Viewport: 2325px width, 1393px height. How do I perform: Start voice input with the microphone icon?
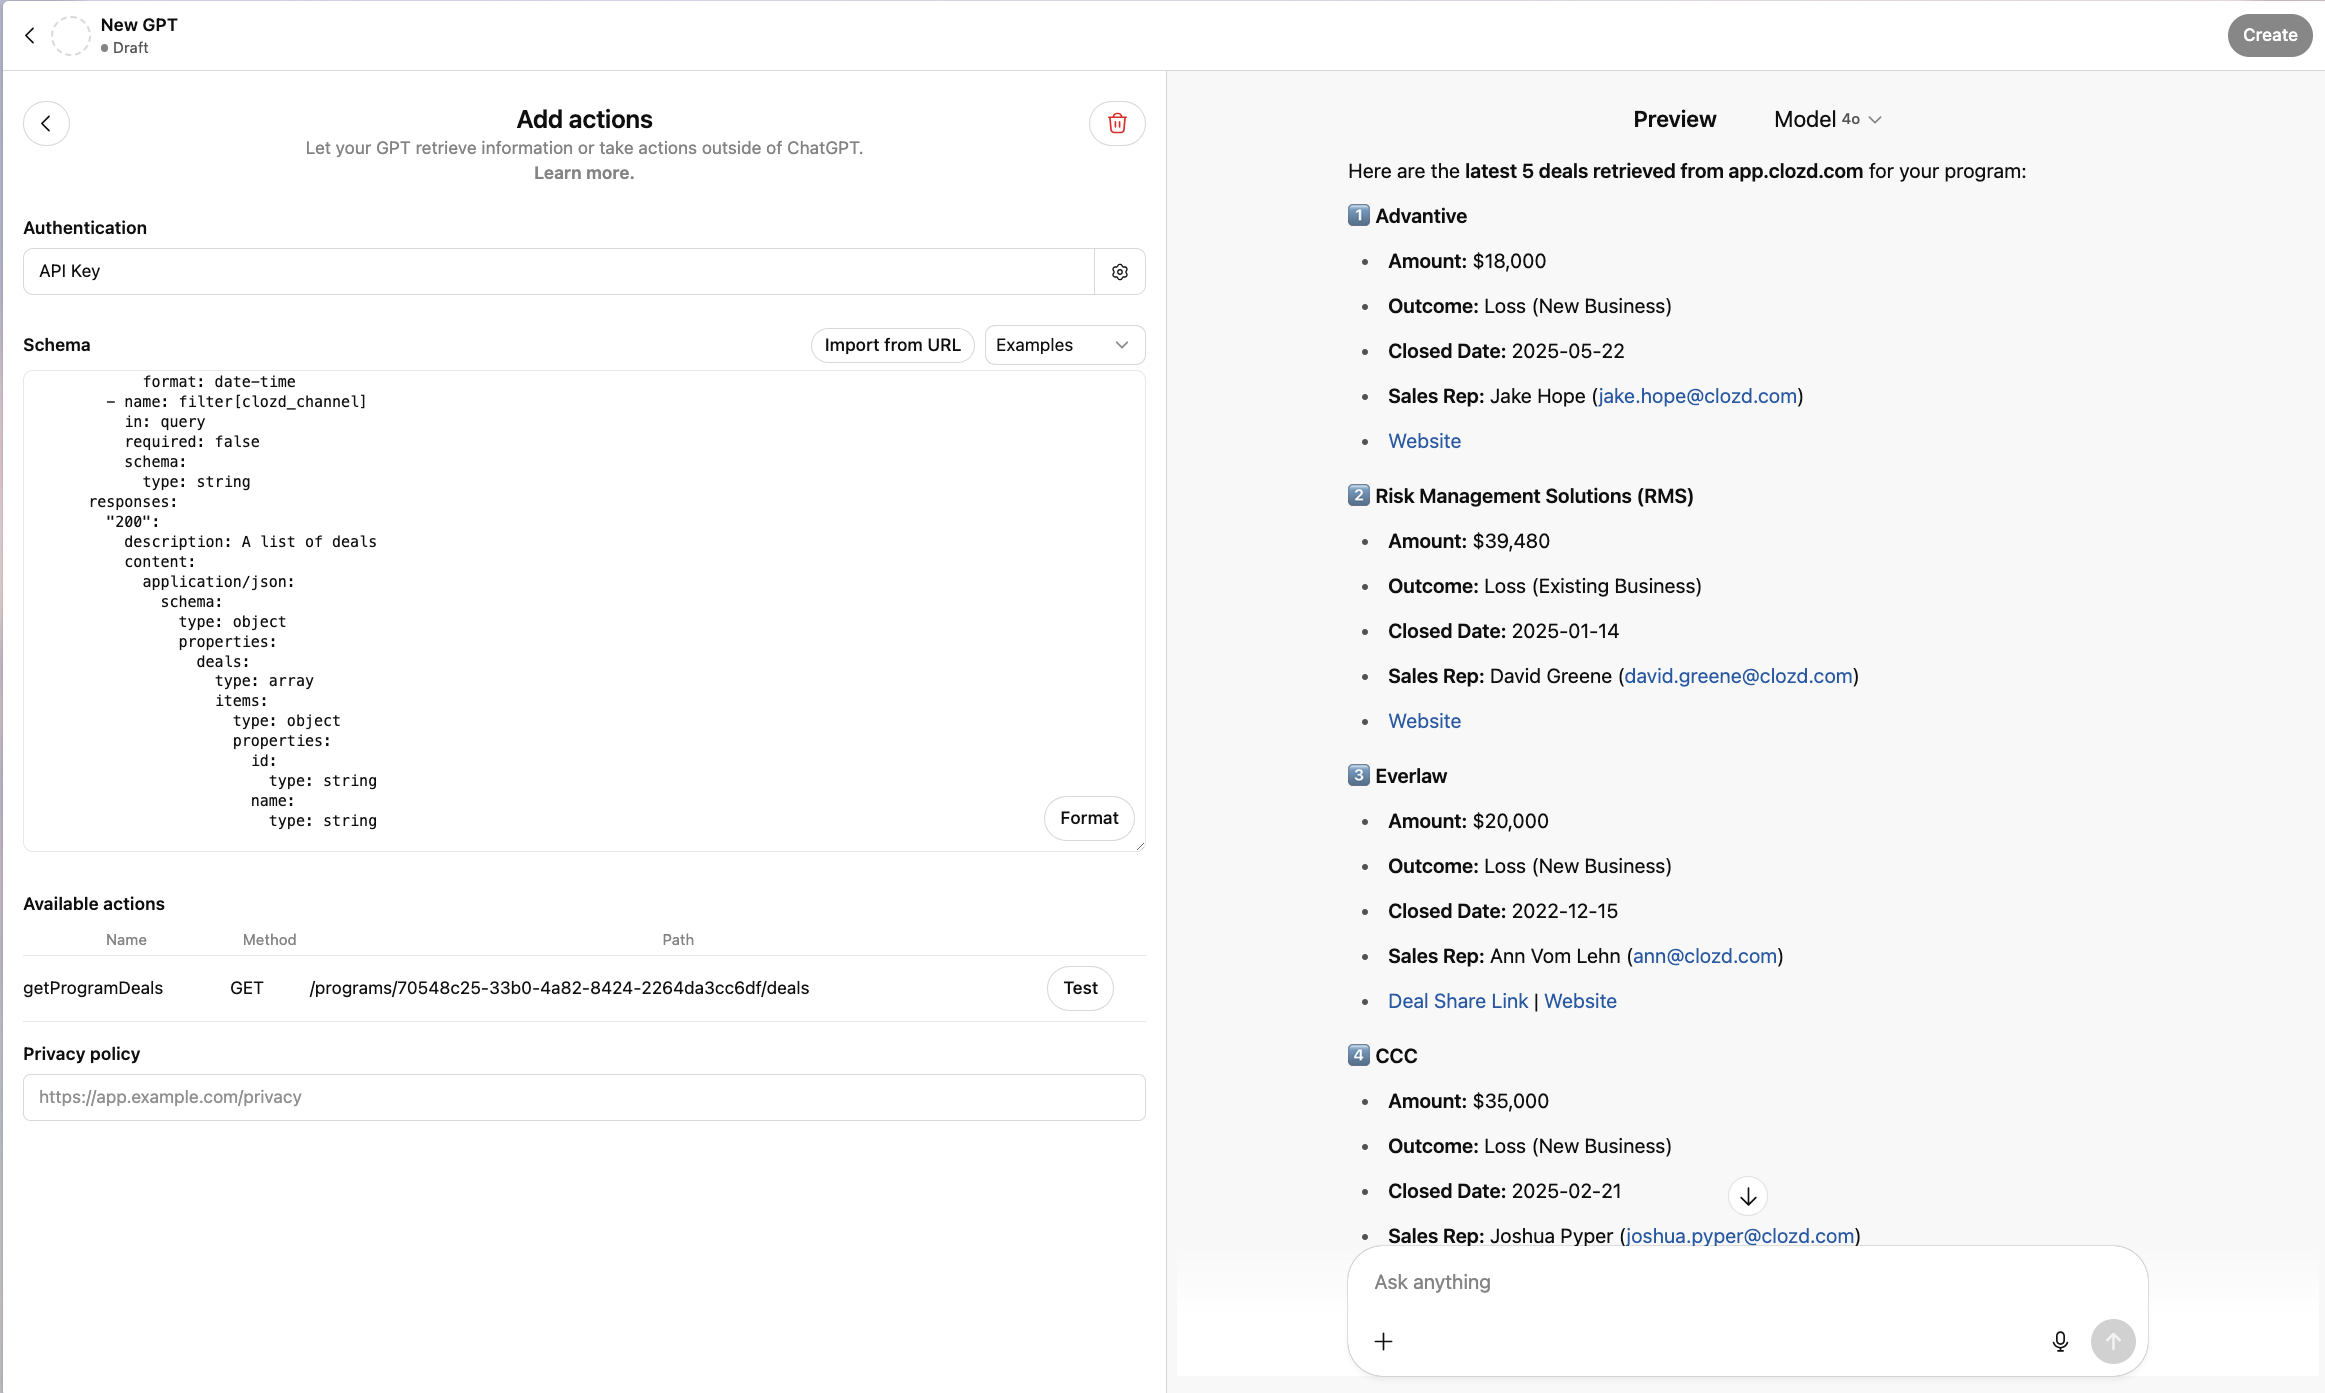pos(2060,1342)
